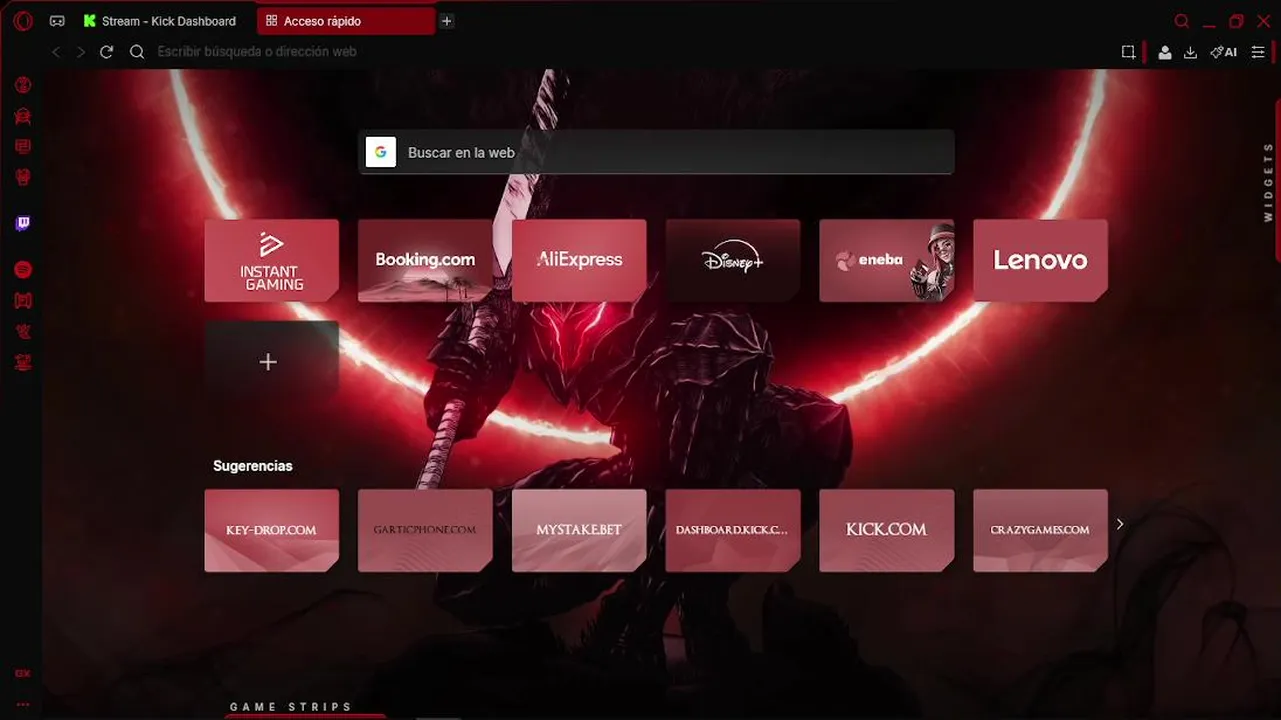Open the Instant Gaming speed dial
The width and height of the screenshot is (1281, 720).
[x=272, y=261]
